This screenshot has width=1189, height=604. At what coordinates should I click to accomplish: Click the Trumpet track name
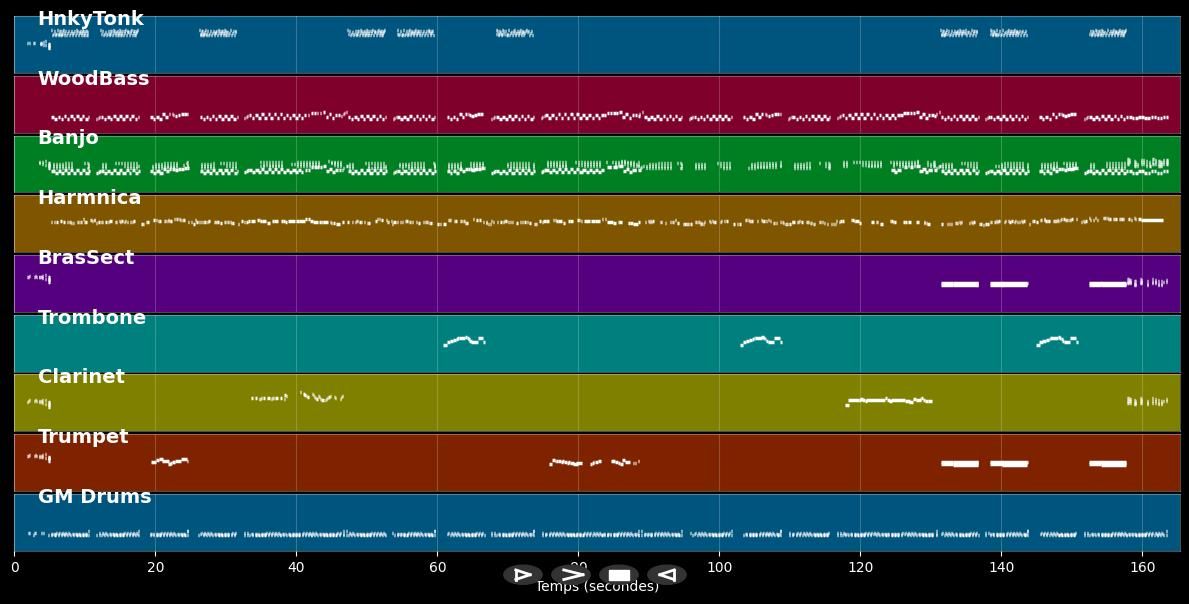tap(83, 437)
